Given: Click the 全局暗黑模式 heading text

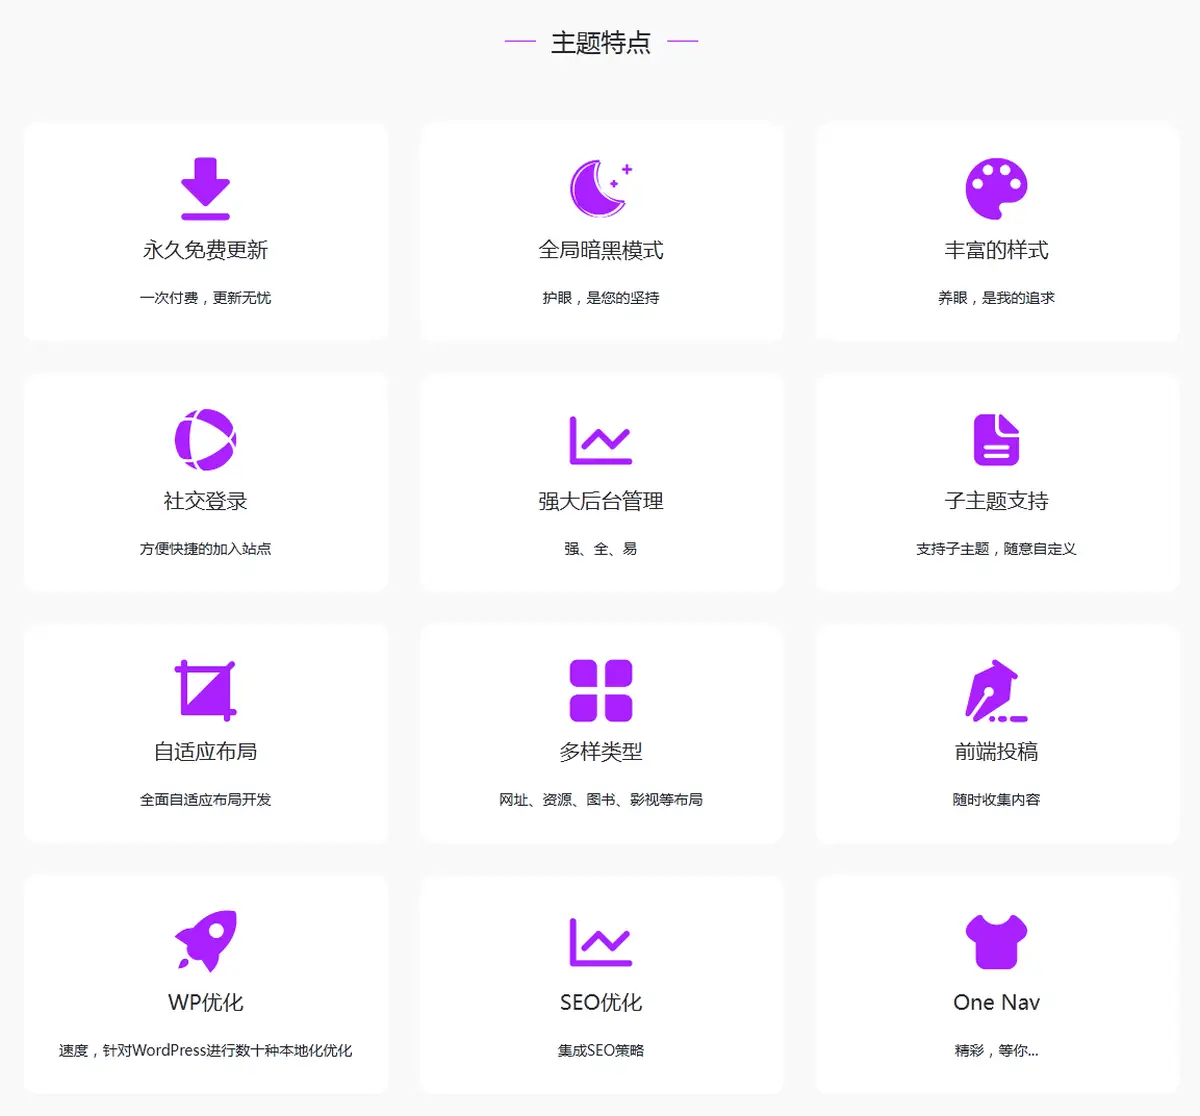Looking at the screenshot, I should pos(599,251).
